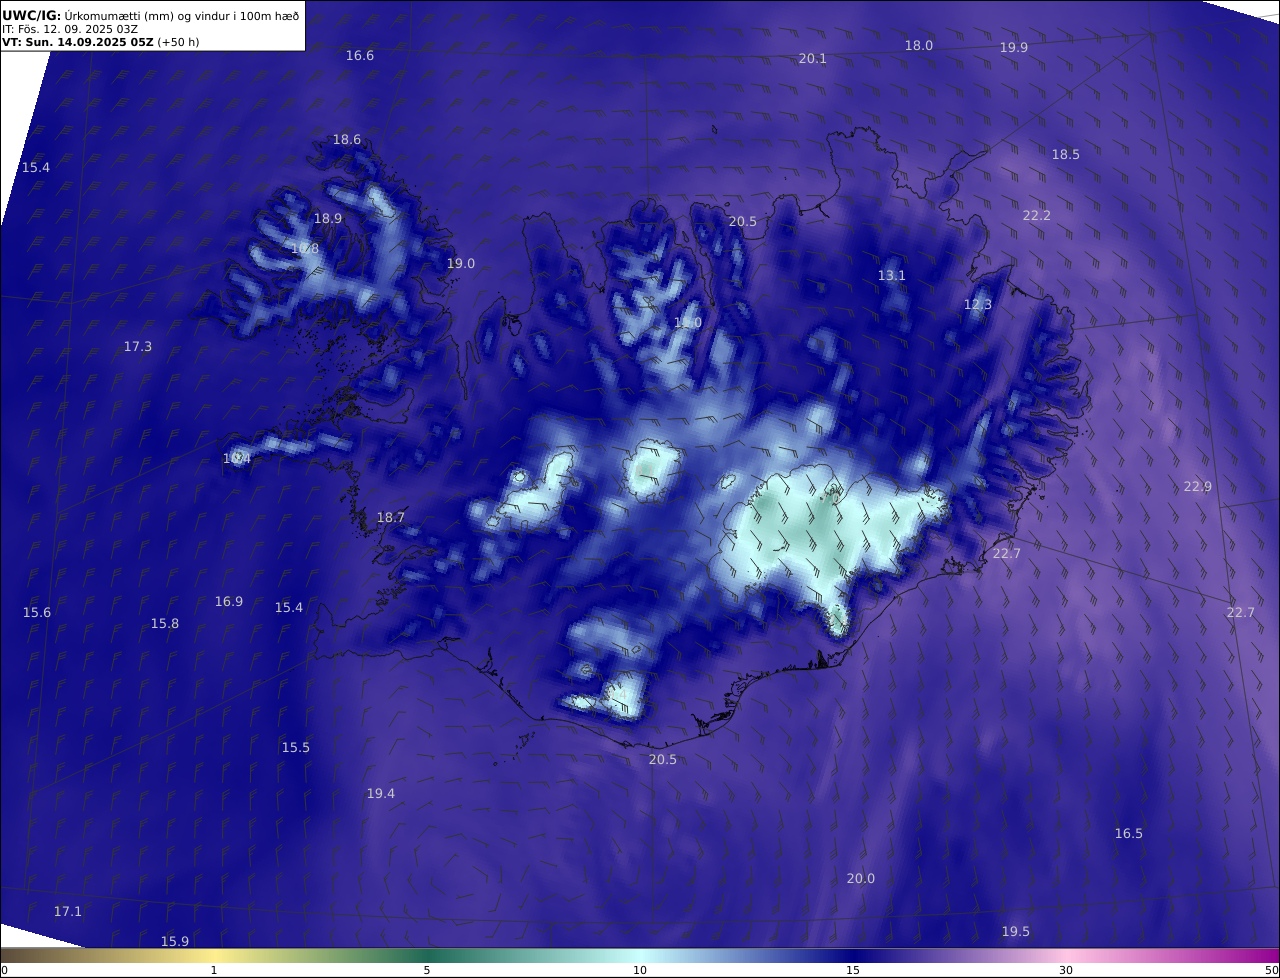This screenshot has width=1280, height=978.
Task: Click the 18.6 value label on the map
Action: click(347, 140)
